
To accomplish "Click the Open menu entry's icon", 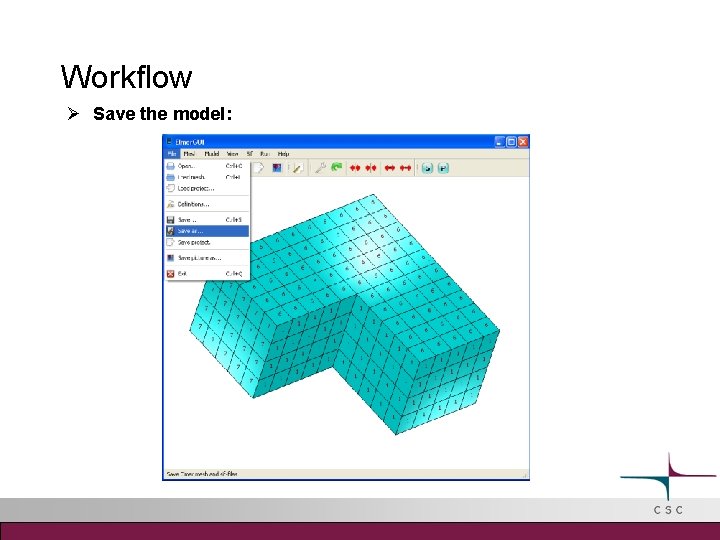I will coord(170,166).
